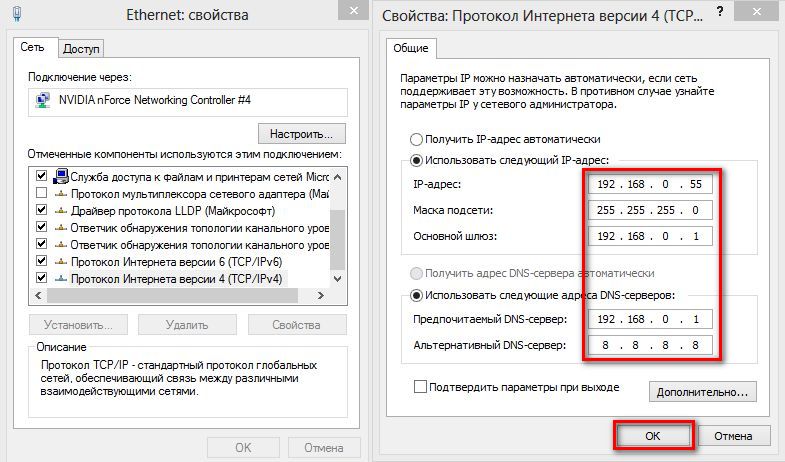
Task: Open advanced settings via 'Дополнительно...'
Action: click(x=702, y=392)
